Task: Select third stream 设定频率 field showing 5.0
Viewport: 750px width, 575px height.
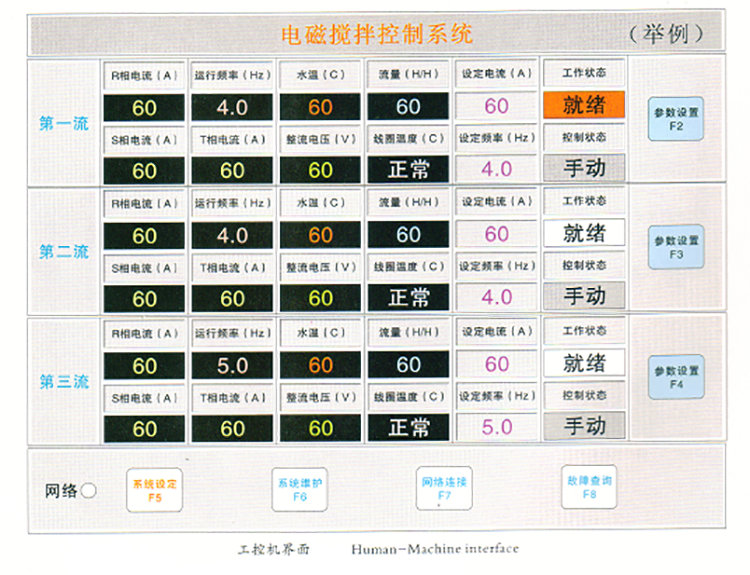Action: [496, 427]
